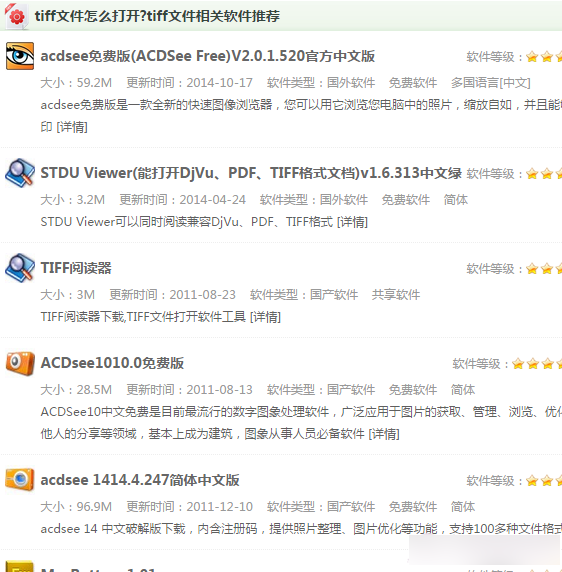Click the red flower header icon
Image resolution: width=562 pixels, height=572 pixels.
click(x=16, y=16)
